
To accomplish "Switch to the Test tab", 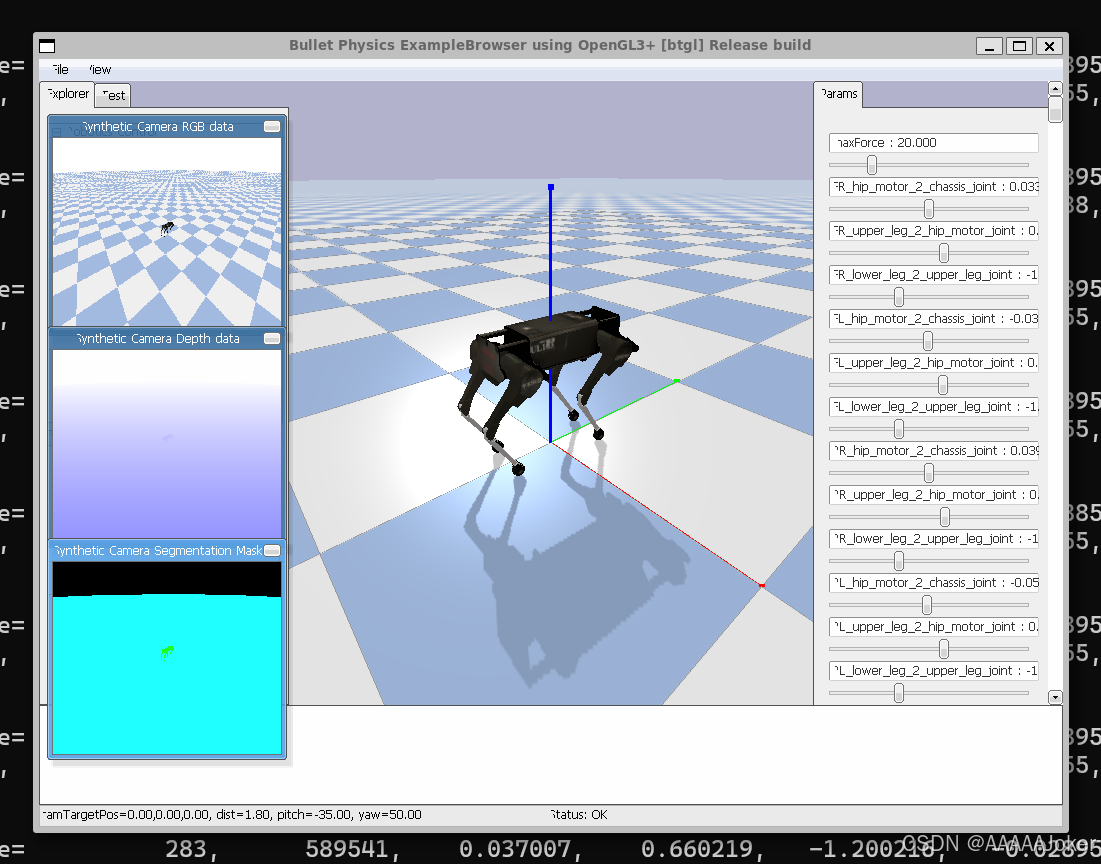I will tap(112, 95).
